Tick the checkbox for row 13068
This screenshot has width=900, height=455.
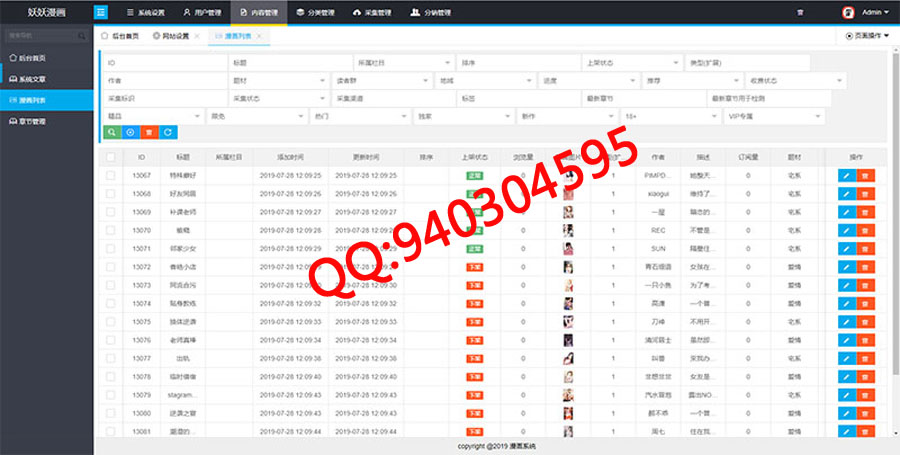(x=111, y=193)
